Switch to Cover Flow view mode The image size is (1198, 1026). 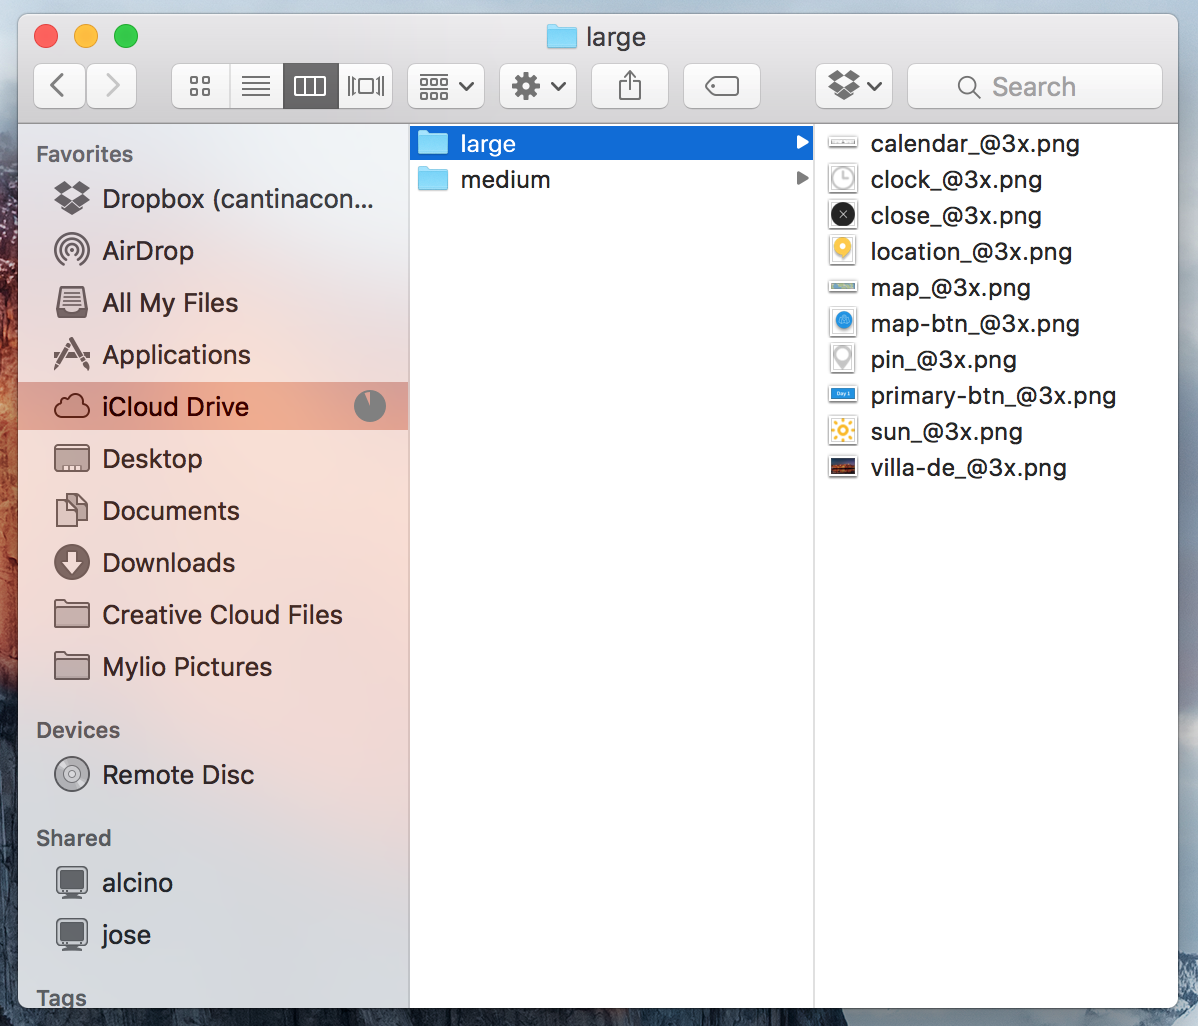pyautogui.click(x=365, y=86)
